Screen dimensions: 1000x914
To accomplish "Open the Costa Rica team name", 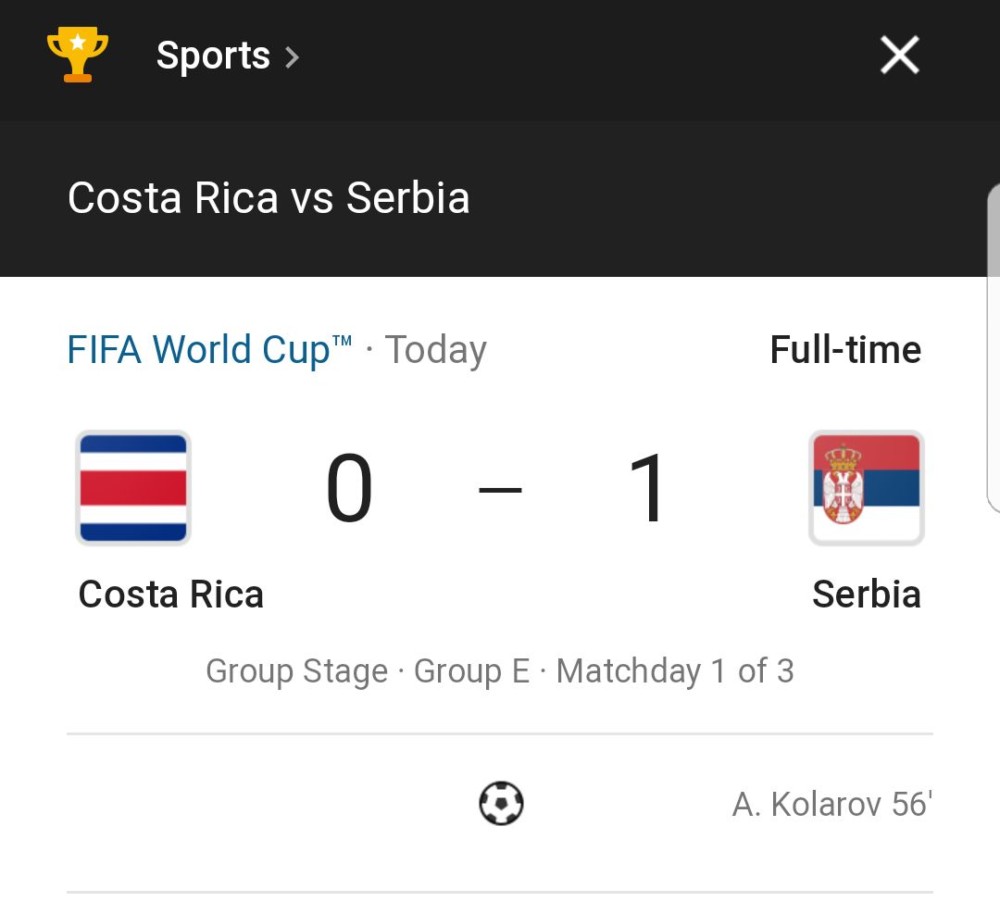I will click(x=171, y=594).
